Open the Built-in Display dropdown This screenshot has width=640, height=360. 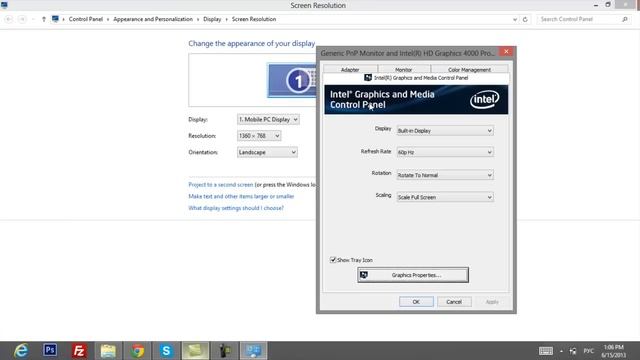(x=445, y=131)
